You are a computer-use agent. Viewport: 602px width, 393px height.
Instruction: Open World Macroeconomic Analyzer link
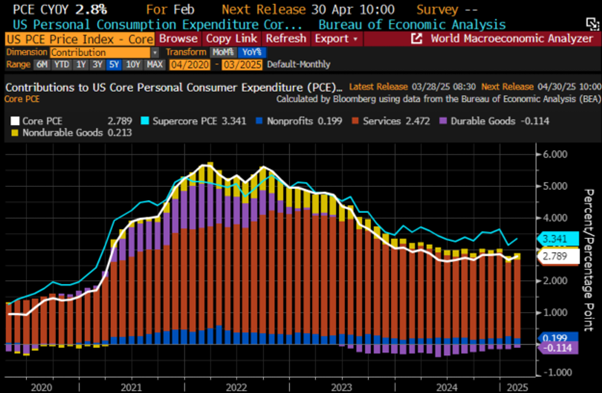click(x=511, y=39)
